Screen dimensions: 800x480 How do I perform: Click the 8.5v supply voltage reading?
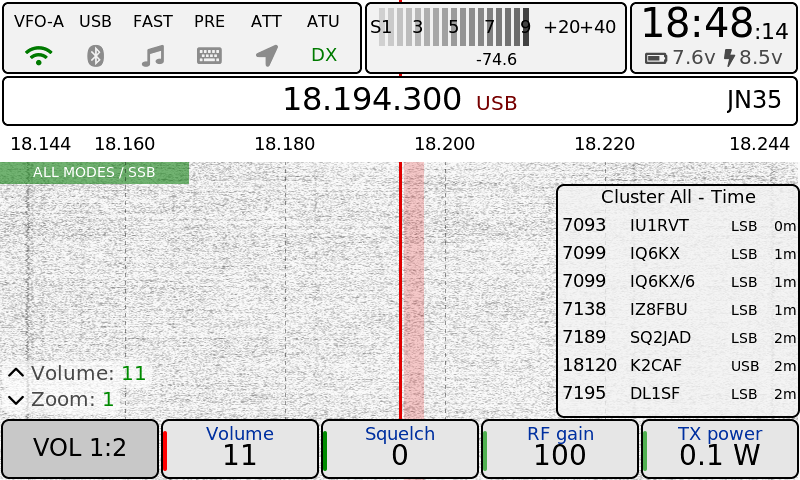(x=760, y=58)
